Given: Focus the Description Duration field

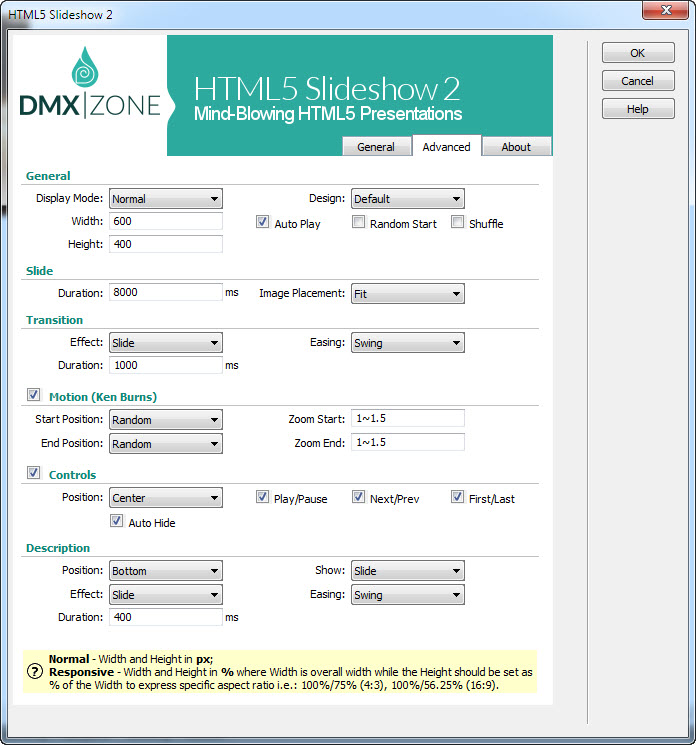Looking at the screenshot, I should pos(166,617).
